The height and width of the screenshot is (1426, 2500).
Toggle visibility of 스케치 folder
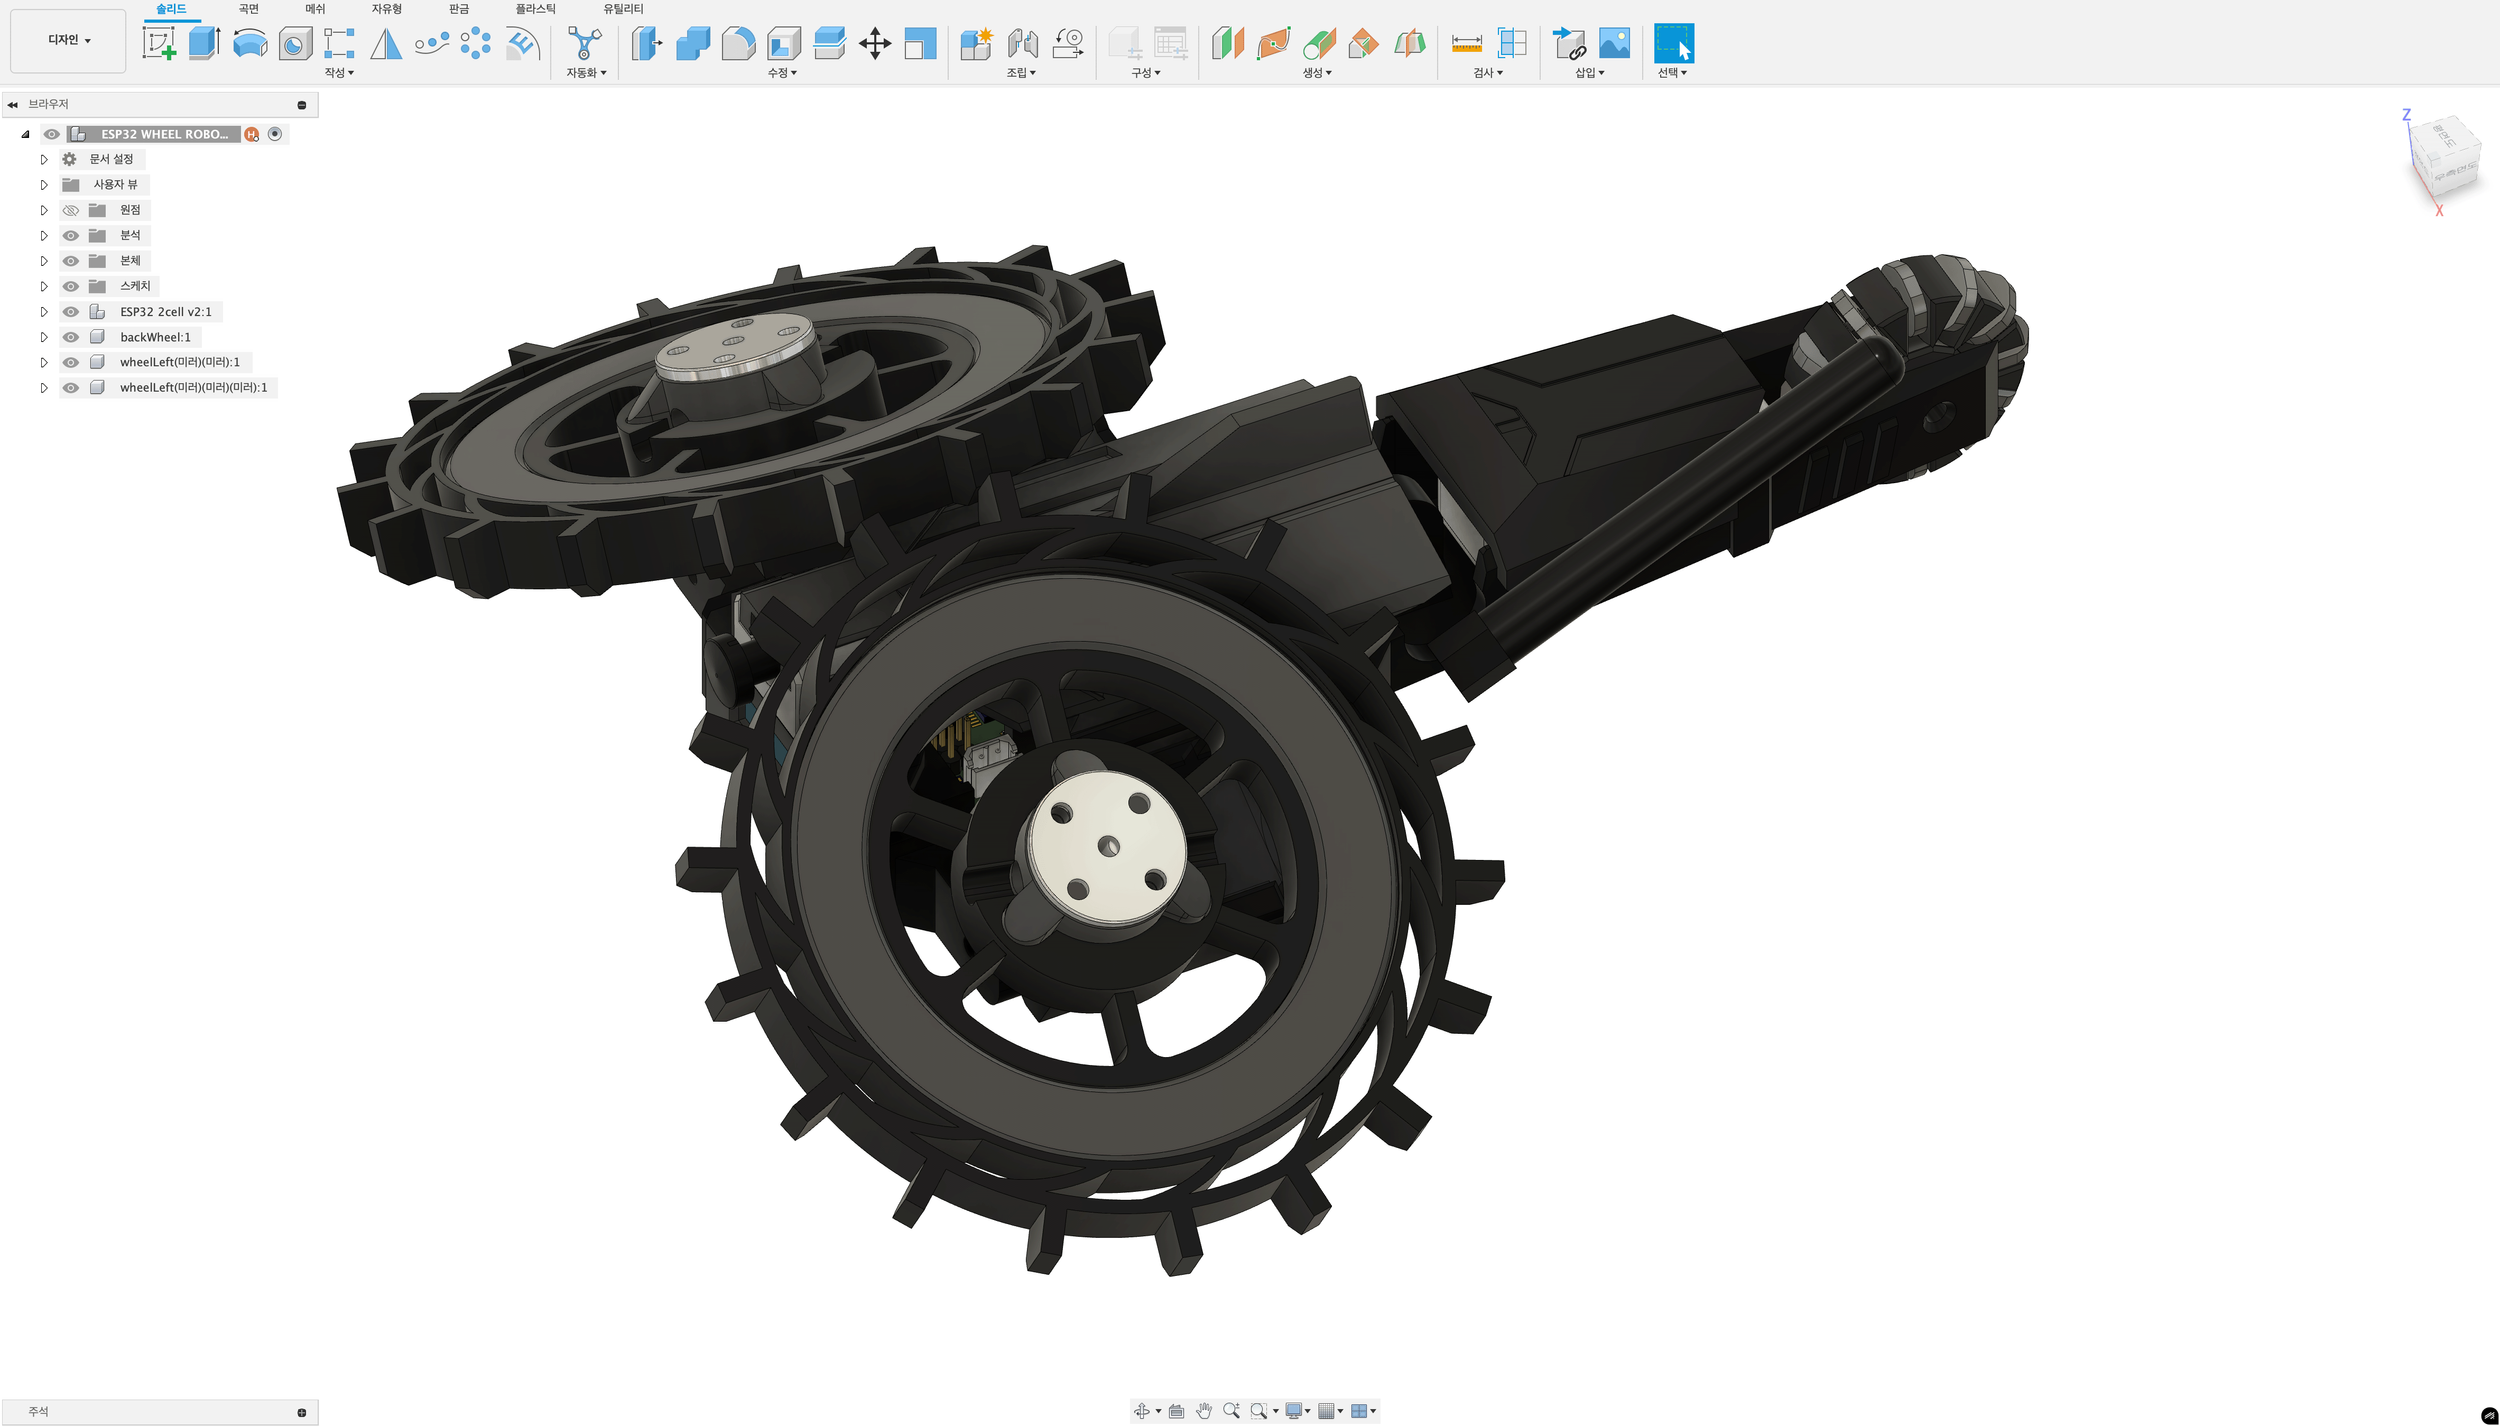[x=71, y=286]
